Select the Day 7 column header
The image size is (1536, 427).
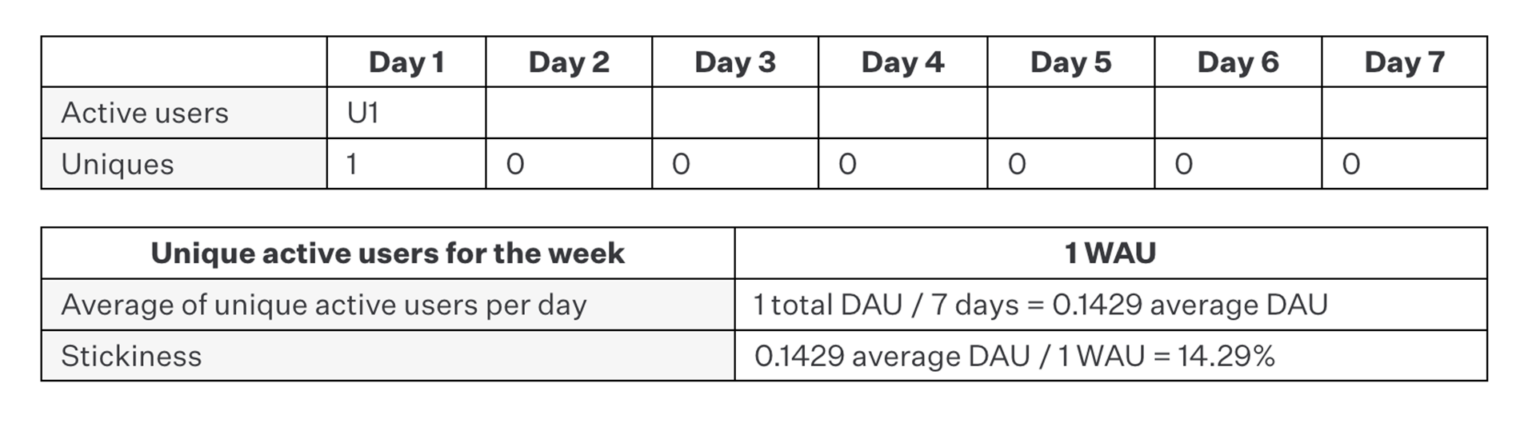(1404, 63)
